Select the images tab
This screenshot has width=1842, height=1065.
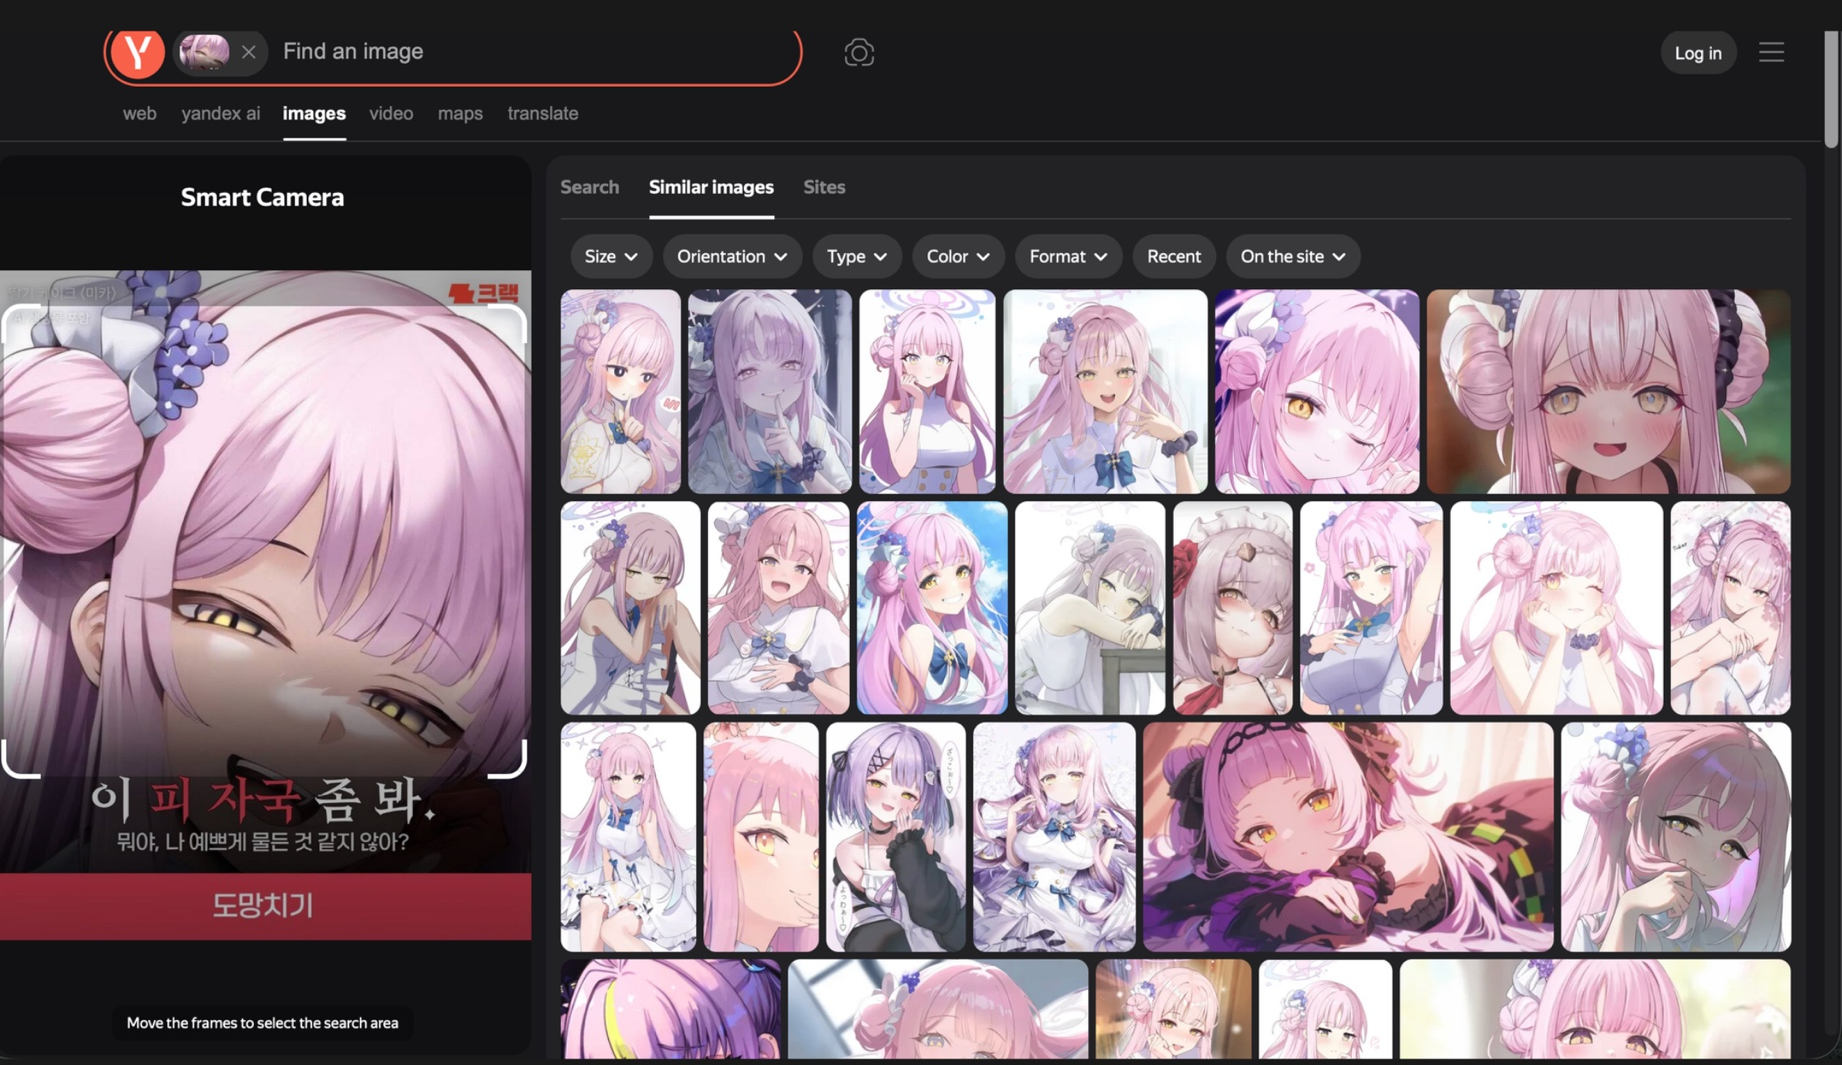click(314, 113)
